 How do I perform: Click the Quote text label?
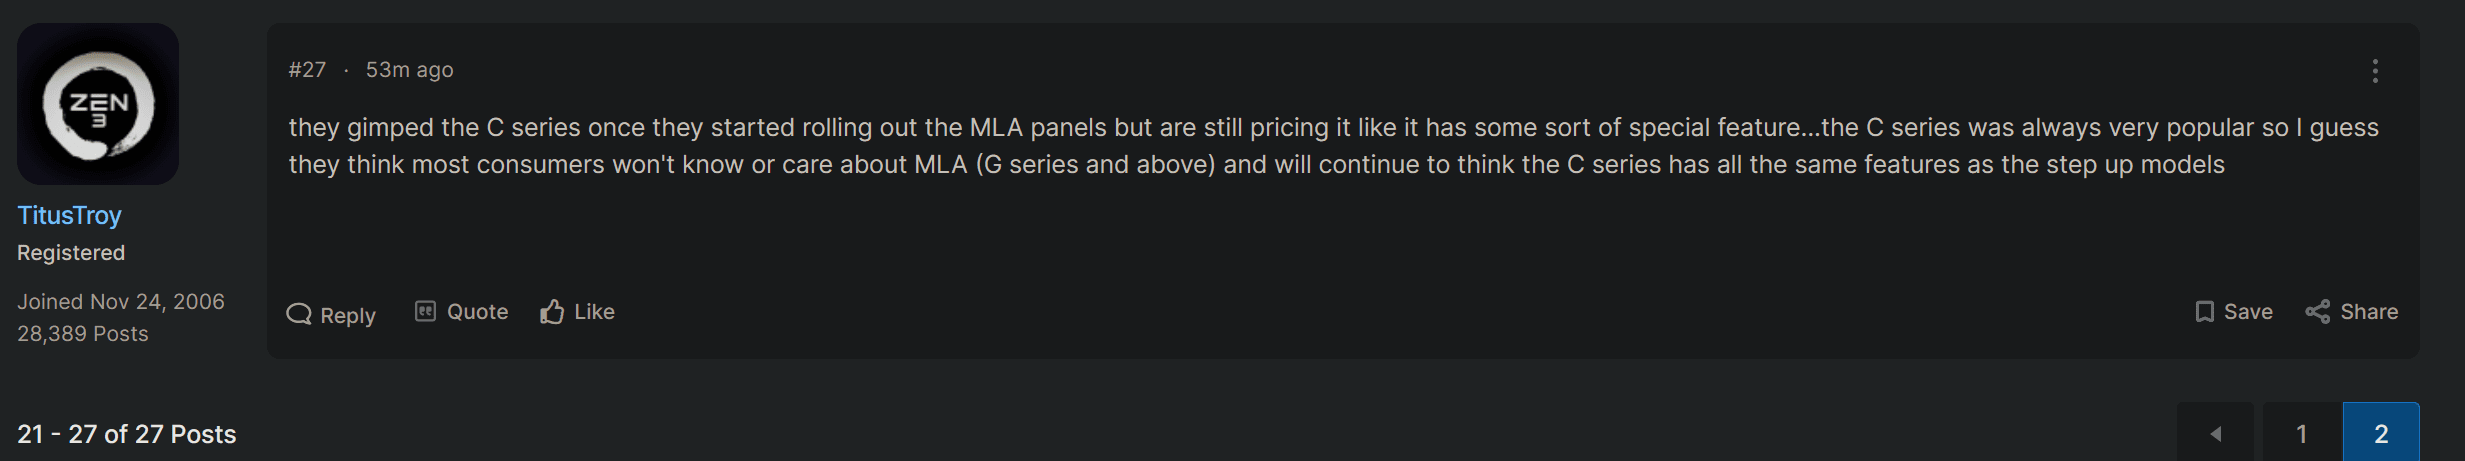point(477,312)
